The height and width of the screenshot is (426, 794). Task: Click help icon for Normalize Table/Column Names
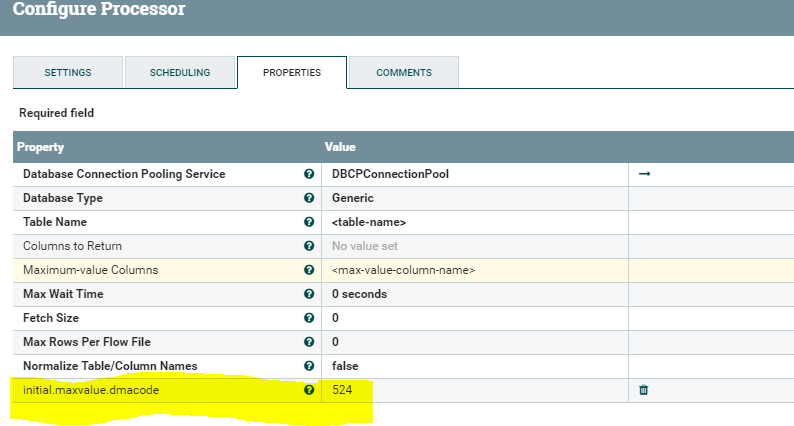coord(309,366)
